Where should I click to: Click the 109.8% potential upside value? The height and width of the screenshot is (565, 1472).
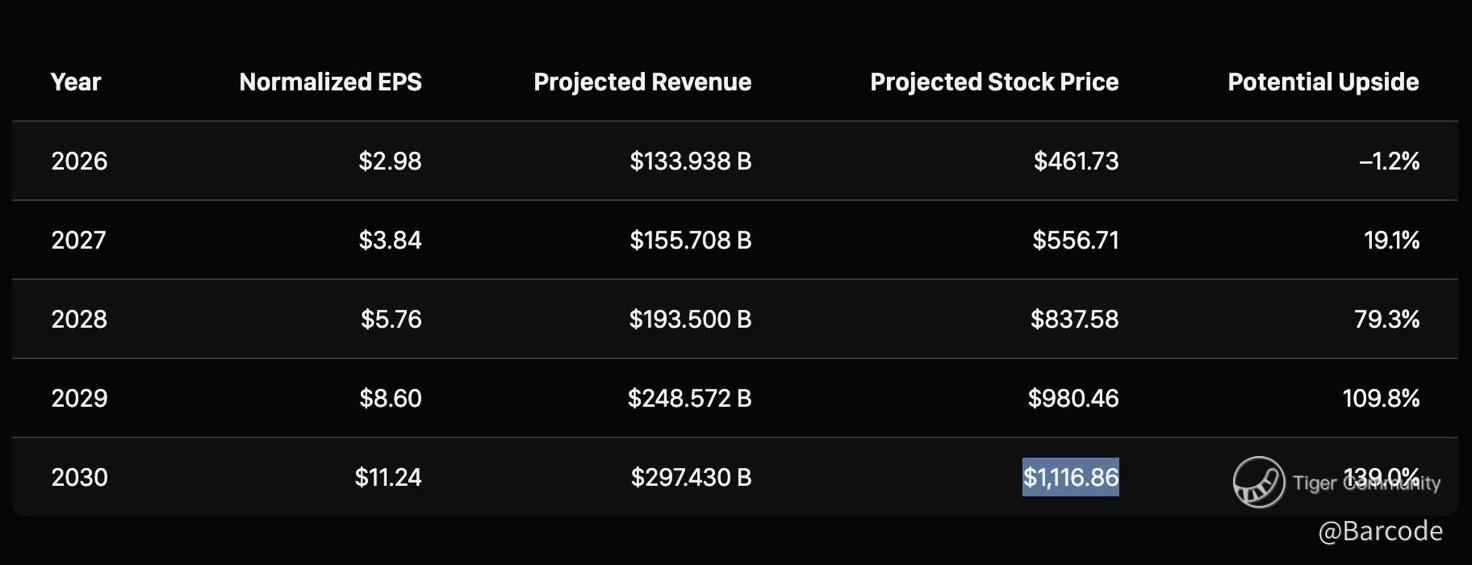coord(1381,398)
